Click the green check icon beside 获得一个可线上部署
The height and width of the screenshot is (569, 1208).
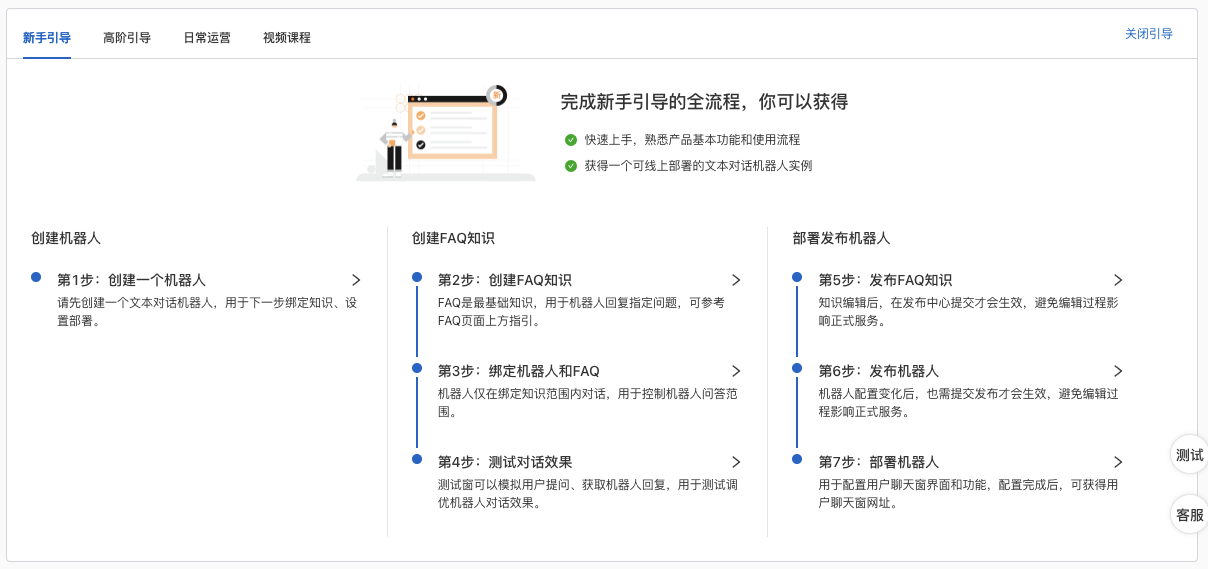(571, 166)
